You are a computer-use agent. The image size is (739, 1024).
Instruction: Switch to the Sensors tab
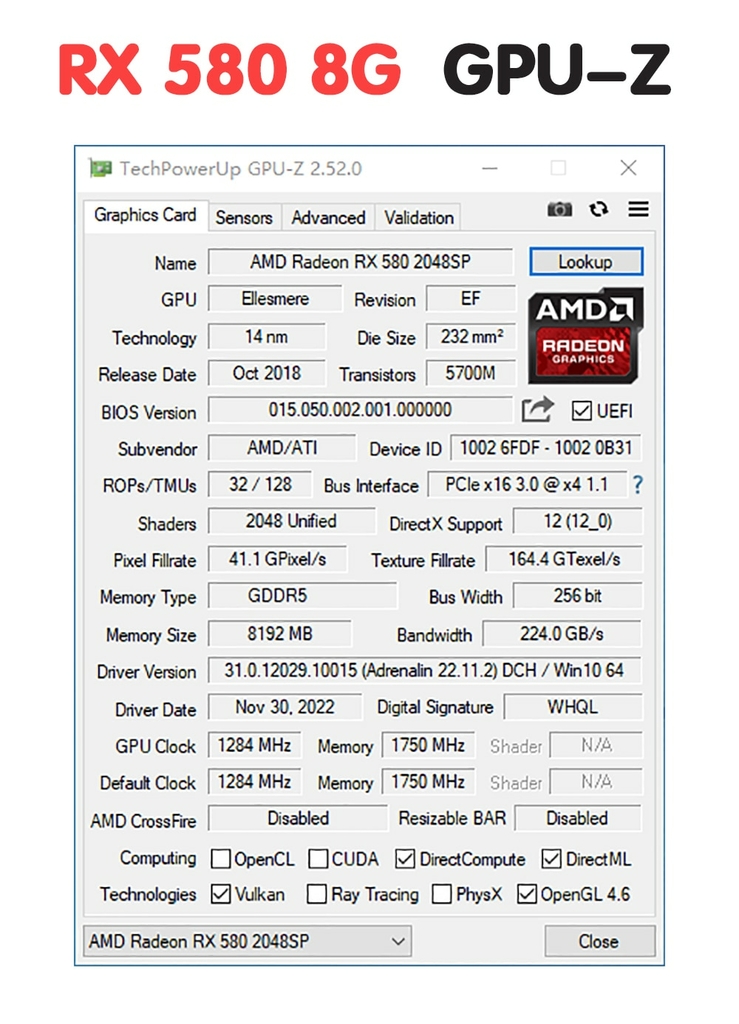click(x=244, y=217)
